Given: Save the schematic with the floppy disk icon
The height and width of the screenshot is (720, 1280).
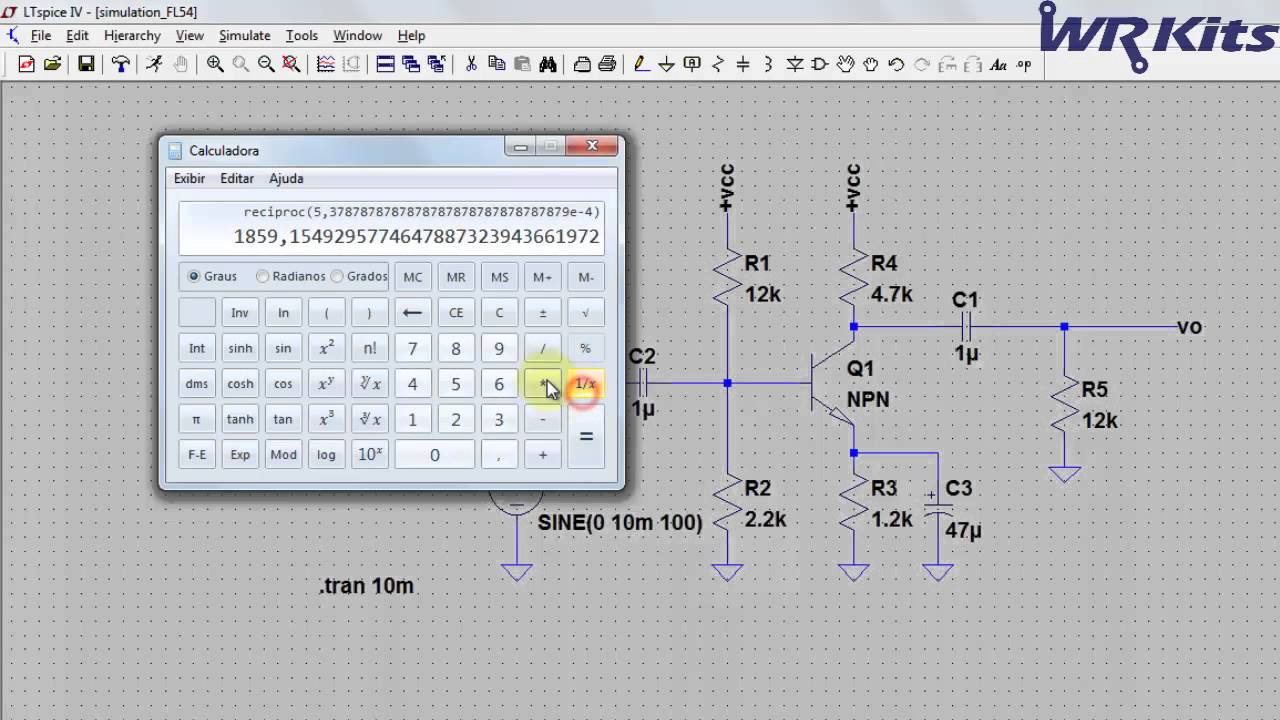Looking at the screenshot, I should 87,64.
